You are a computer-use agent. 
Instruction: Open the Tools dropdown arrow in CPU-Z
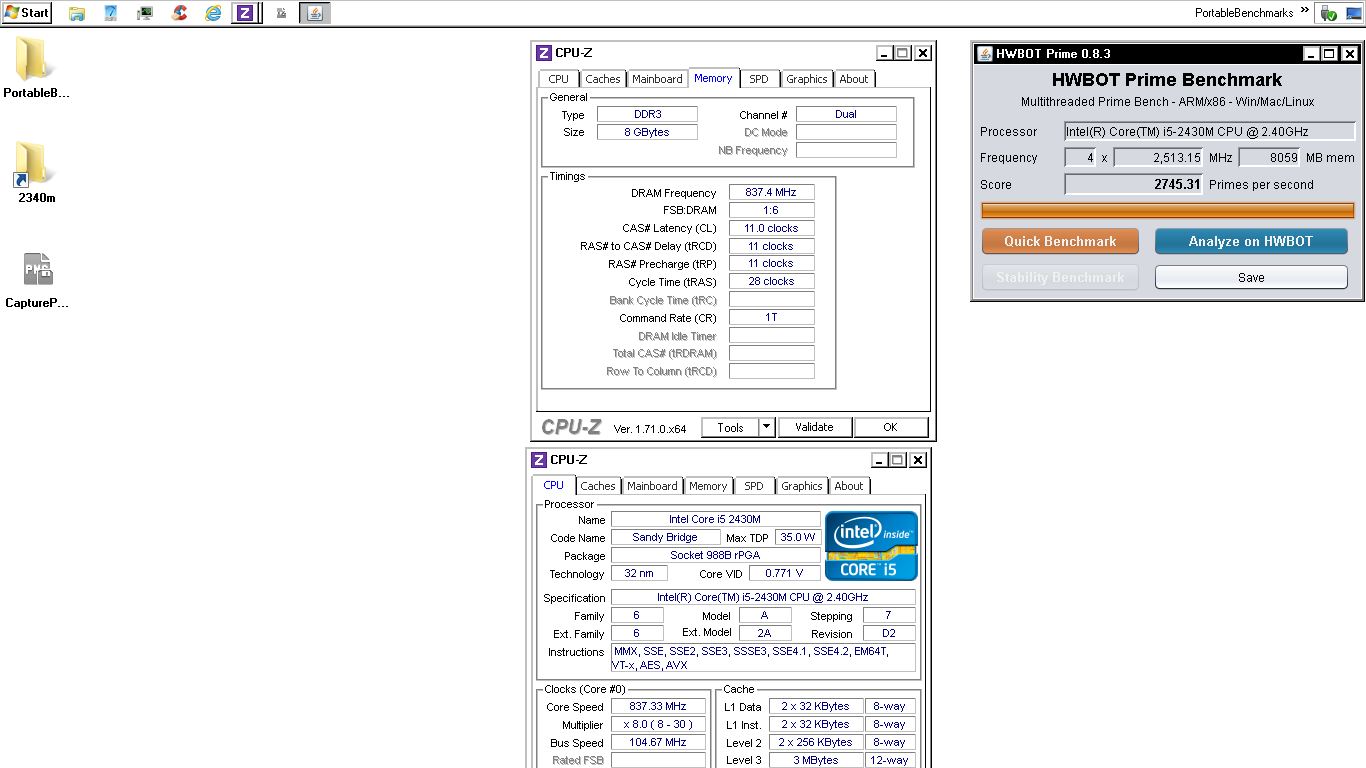pyautogui.click(x=767, y=427)
